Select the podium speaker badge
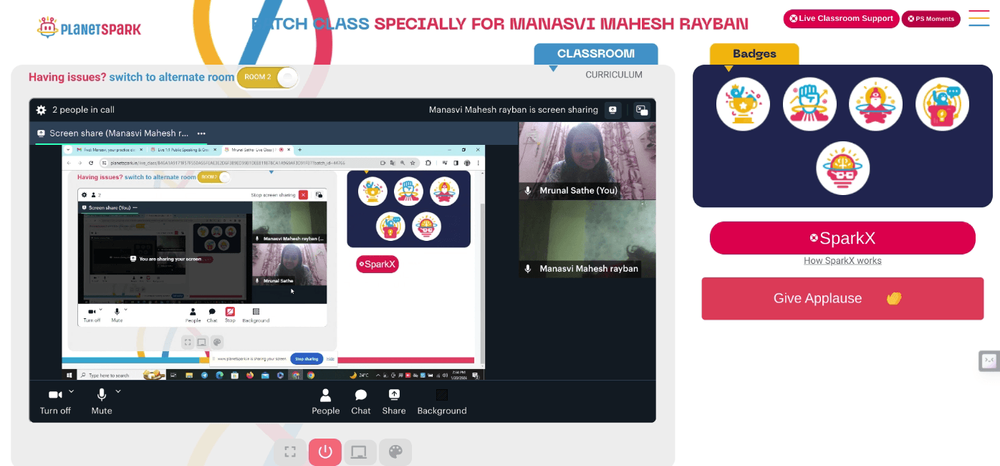 tap(942, 104)
